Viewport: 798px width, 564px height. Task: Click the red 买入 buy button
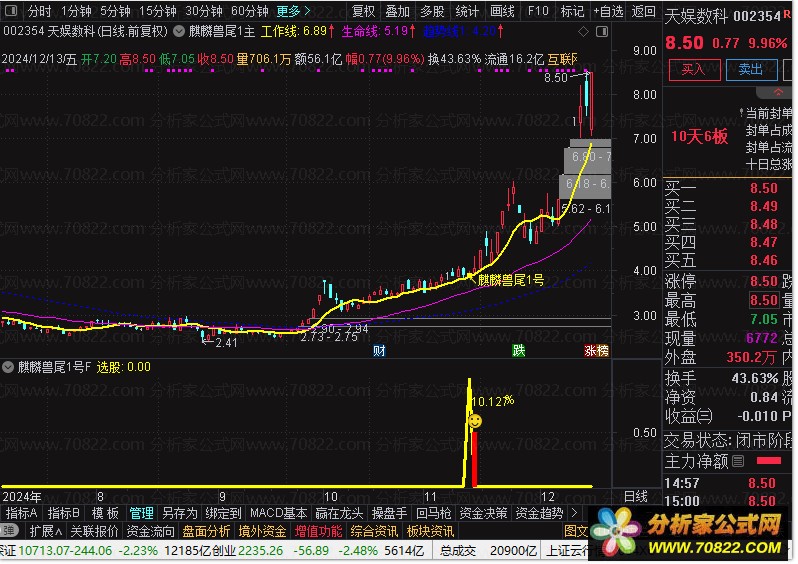click(x=694, y=70)
